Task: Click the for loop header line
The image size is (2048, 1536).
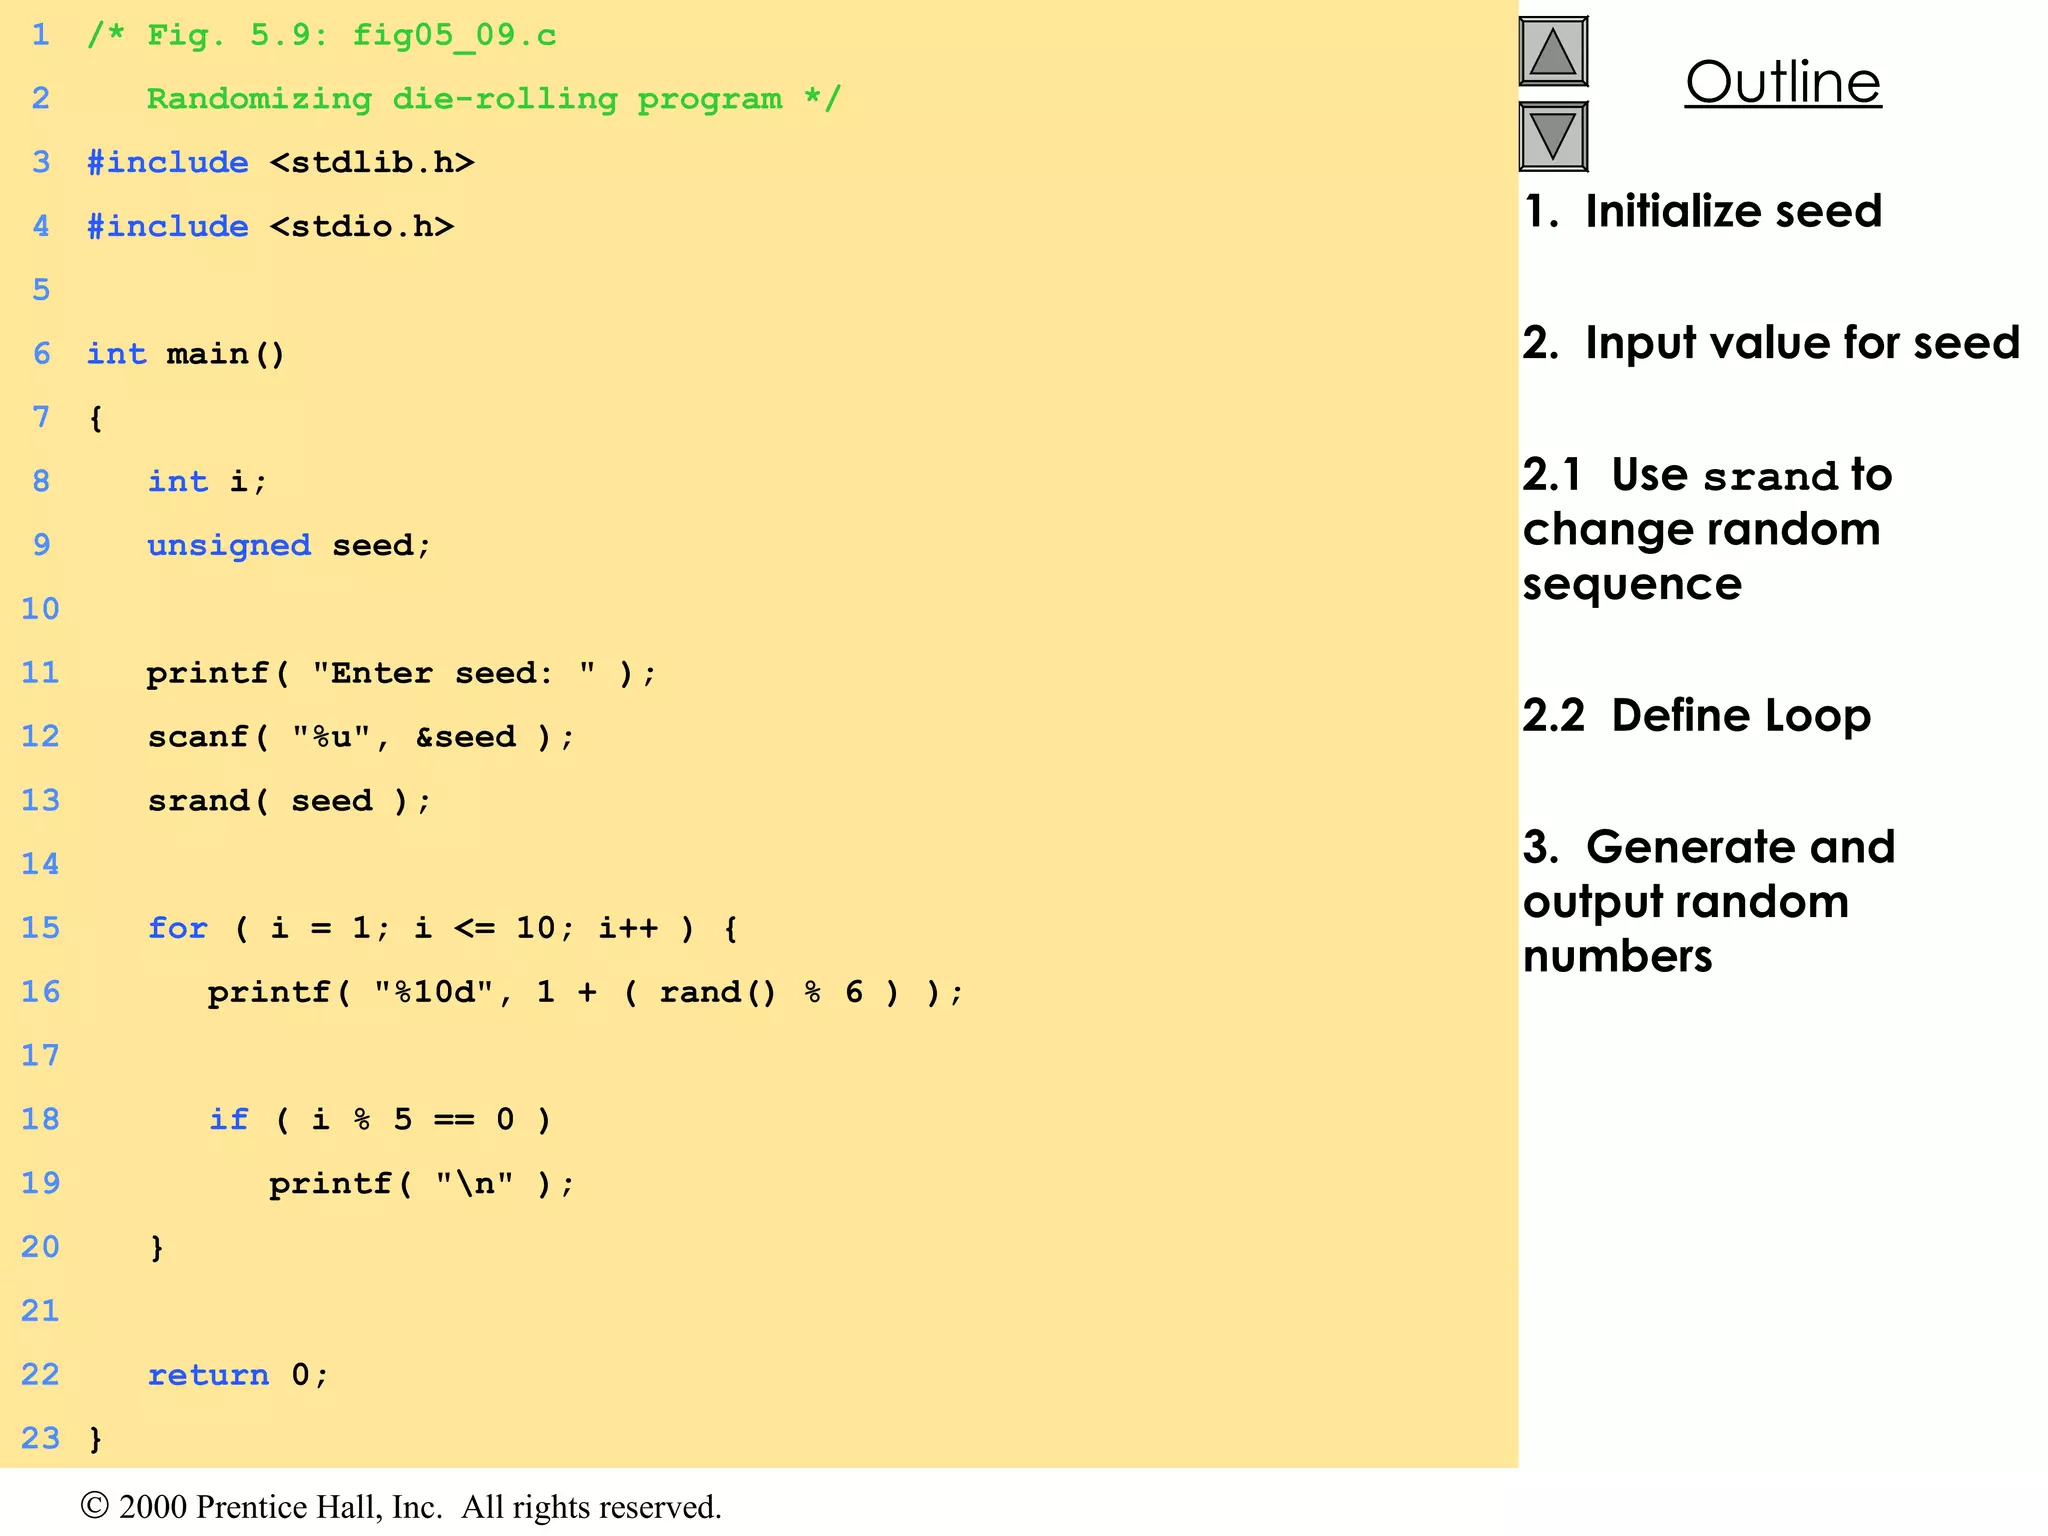Action: 443,929
